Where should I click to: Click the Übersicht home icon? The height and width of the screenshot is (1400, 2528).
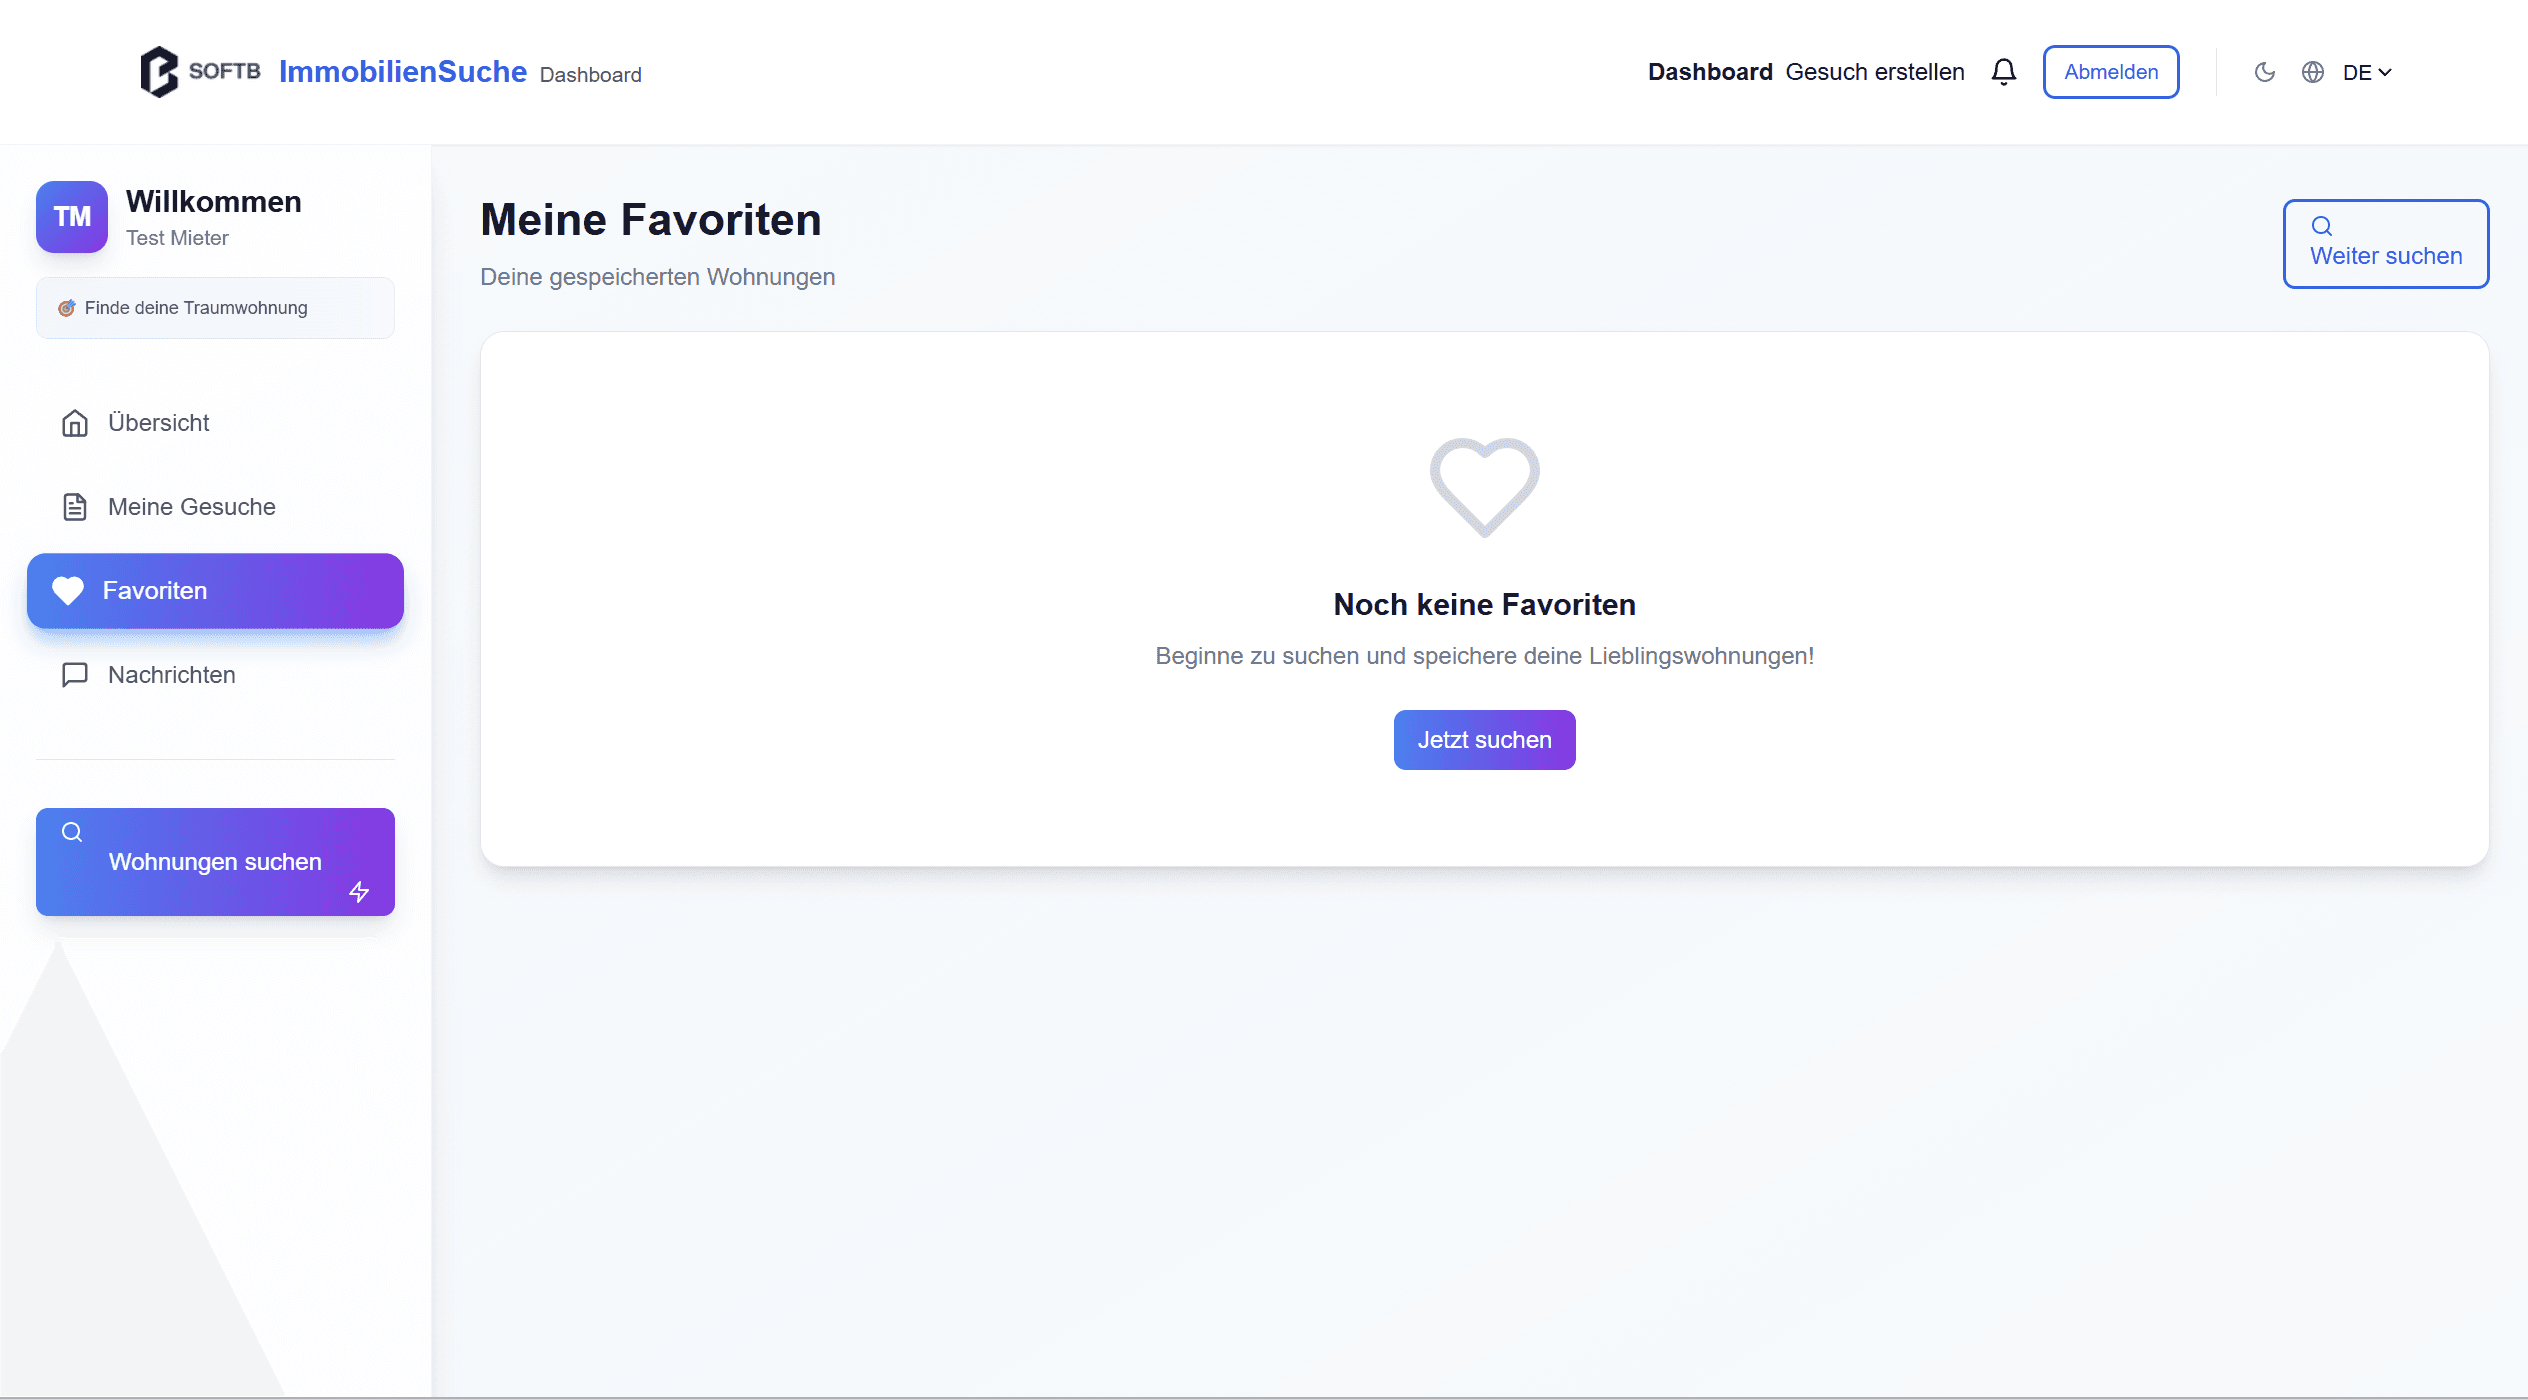pyautogui.click(x=75, y=423)
